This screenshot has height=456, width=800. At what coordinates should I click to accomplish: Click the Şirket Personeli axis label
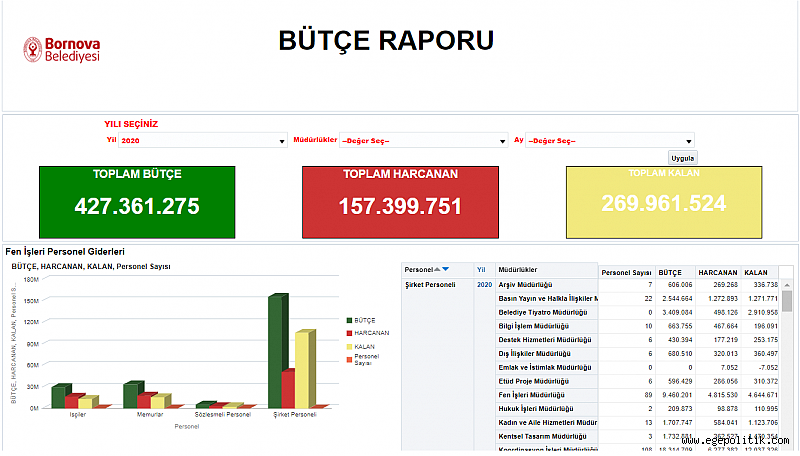[295, 415]
